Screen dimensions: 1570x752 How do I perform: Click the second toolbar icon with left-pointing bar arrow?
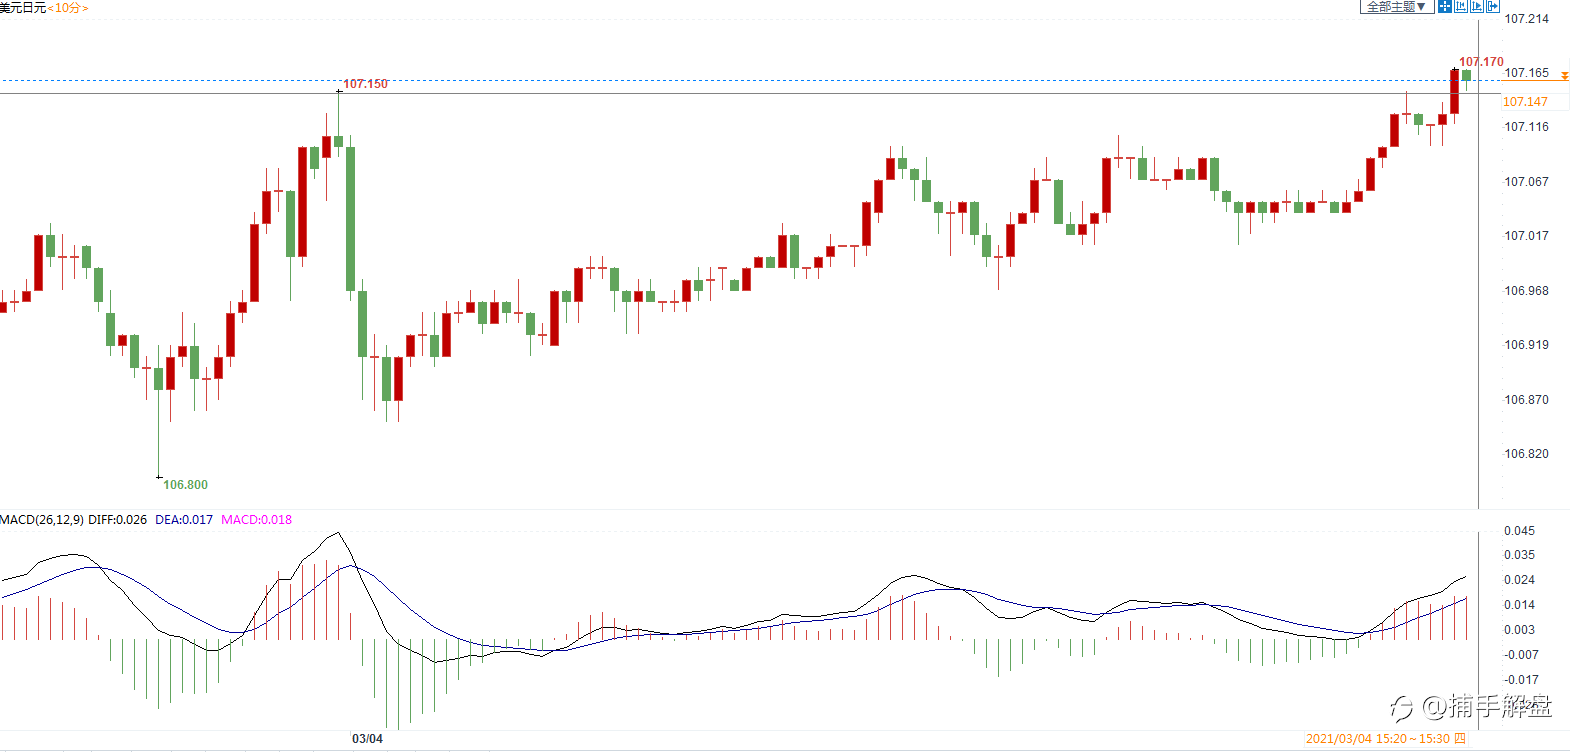[1460, 6]
